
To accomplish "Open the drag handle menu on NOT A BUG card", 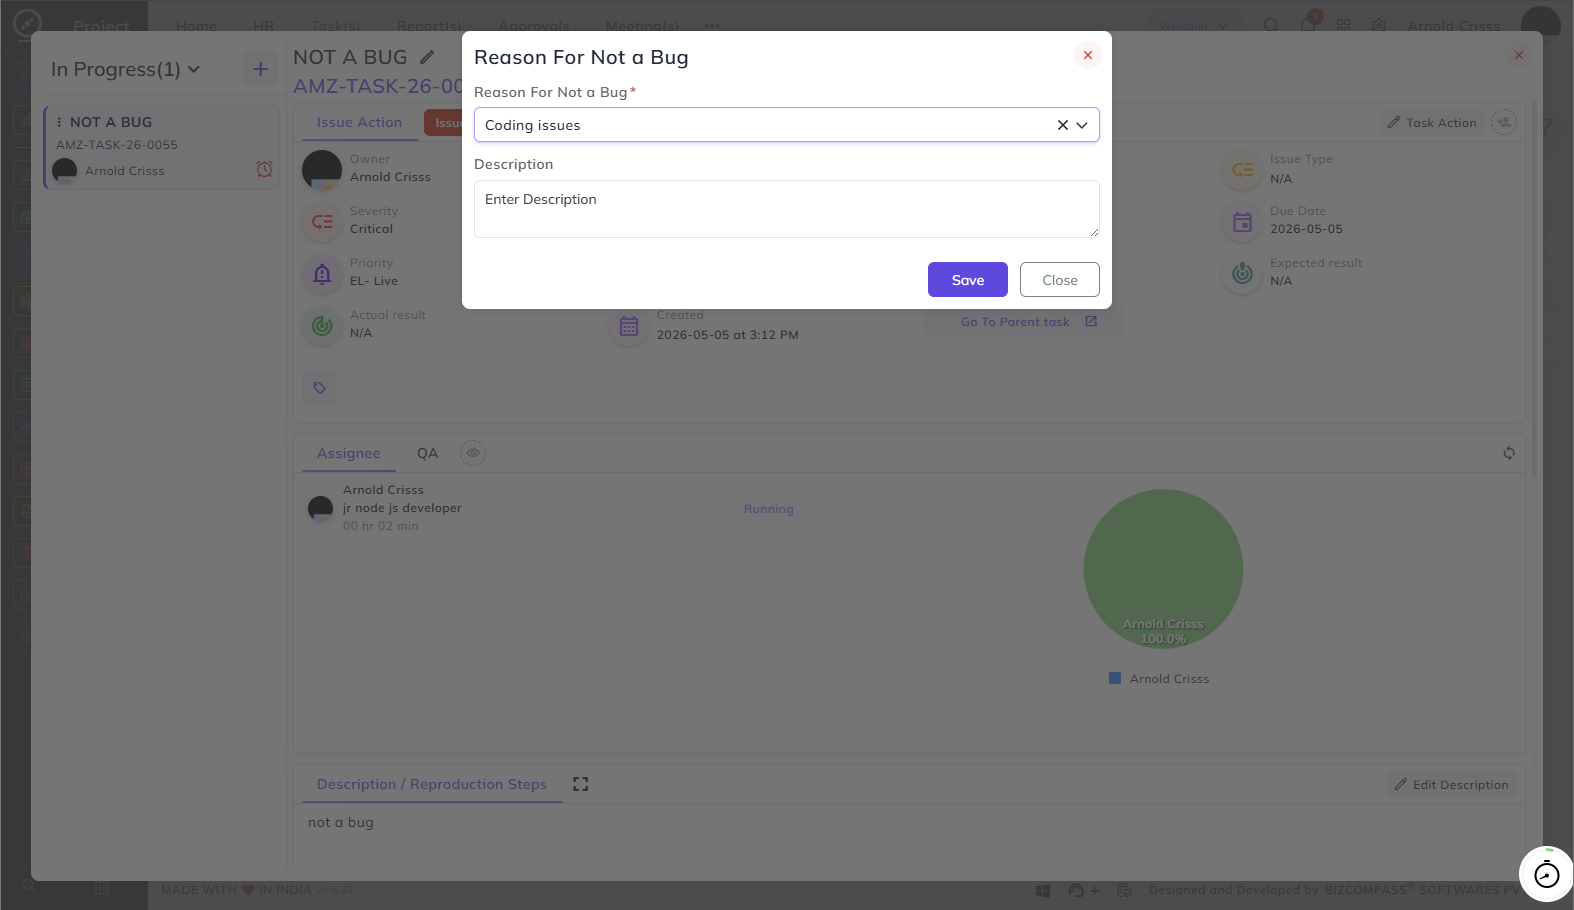I will (59, 122).
